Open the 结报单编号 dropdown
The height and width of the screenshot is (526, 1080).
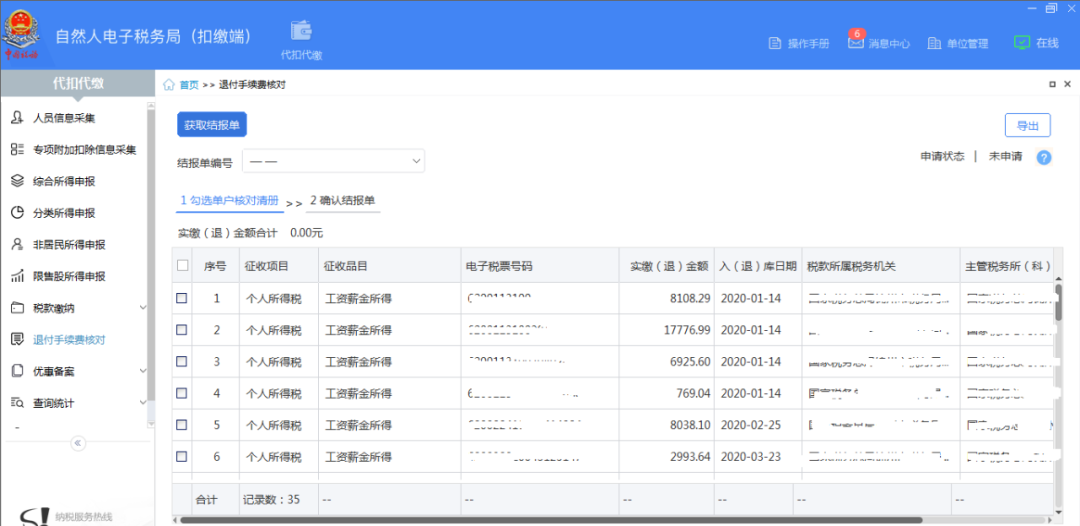coord(333,161)
